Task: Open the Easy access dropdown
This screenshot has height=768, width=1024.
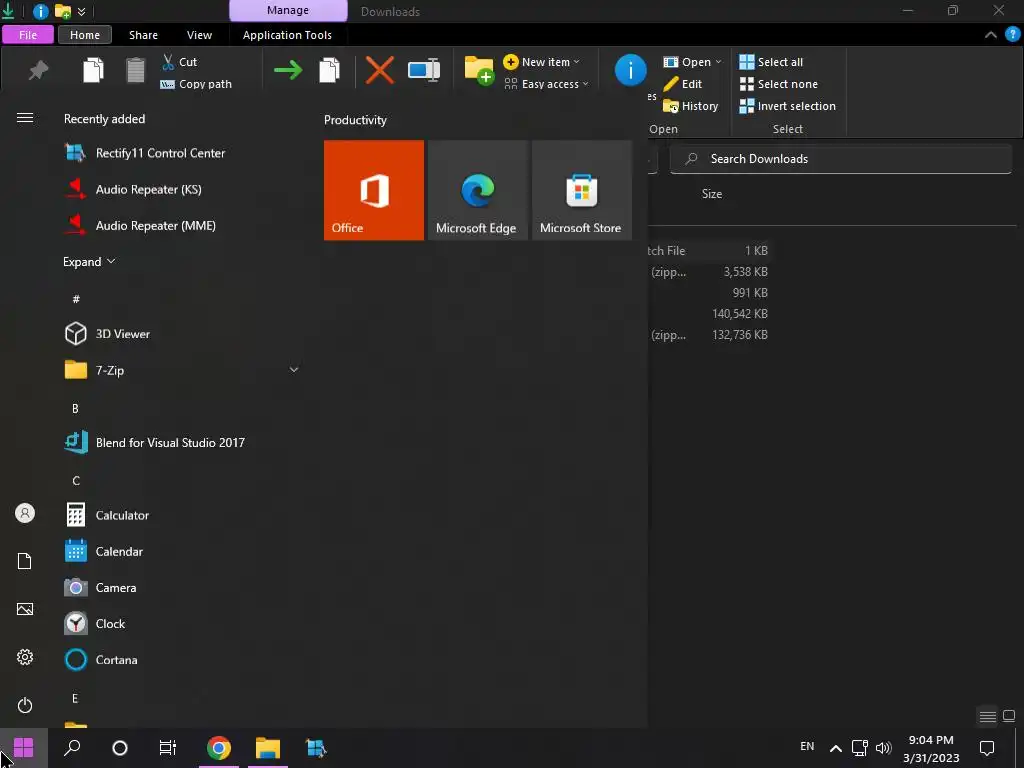Action: 546,84
